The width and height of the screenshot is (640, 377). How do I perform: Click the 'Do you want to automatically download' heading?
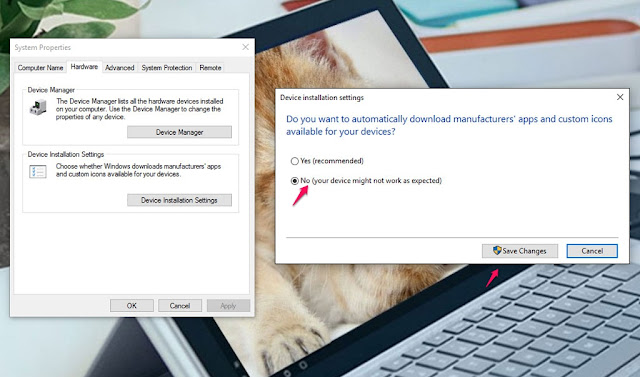[x=449, y=125]
